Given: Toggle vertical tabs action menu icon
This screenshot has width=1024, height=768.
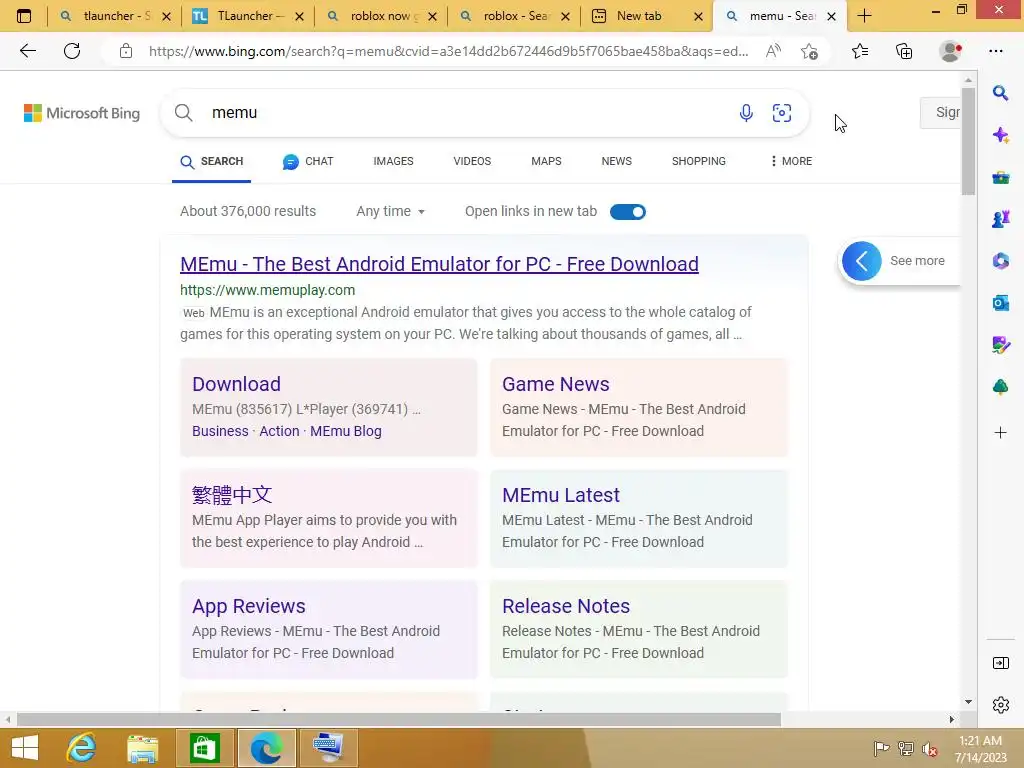Looking at the screenshot, I should tap(24, 16).
